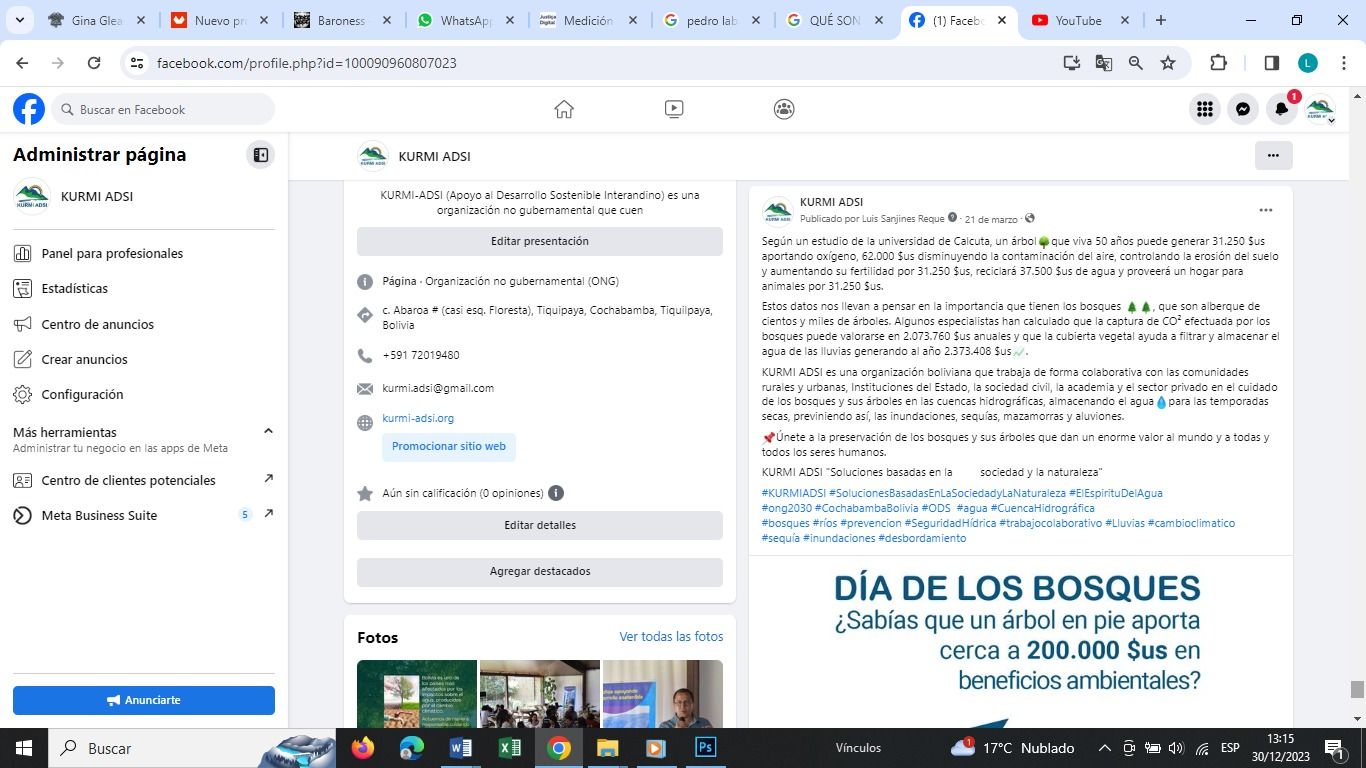Image resolution: width=1366 pixels, height=768 pixels.
Task: Click Editar detalles button
Action: click(540, 525)
